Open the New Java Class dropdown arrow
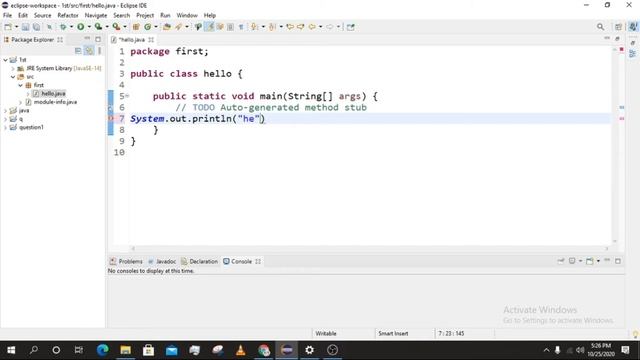Viewport: 640px width, 360px height. (x=156, y=27)
